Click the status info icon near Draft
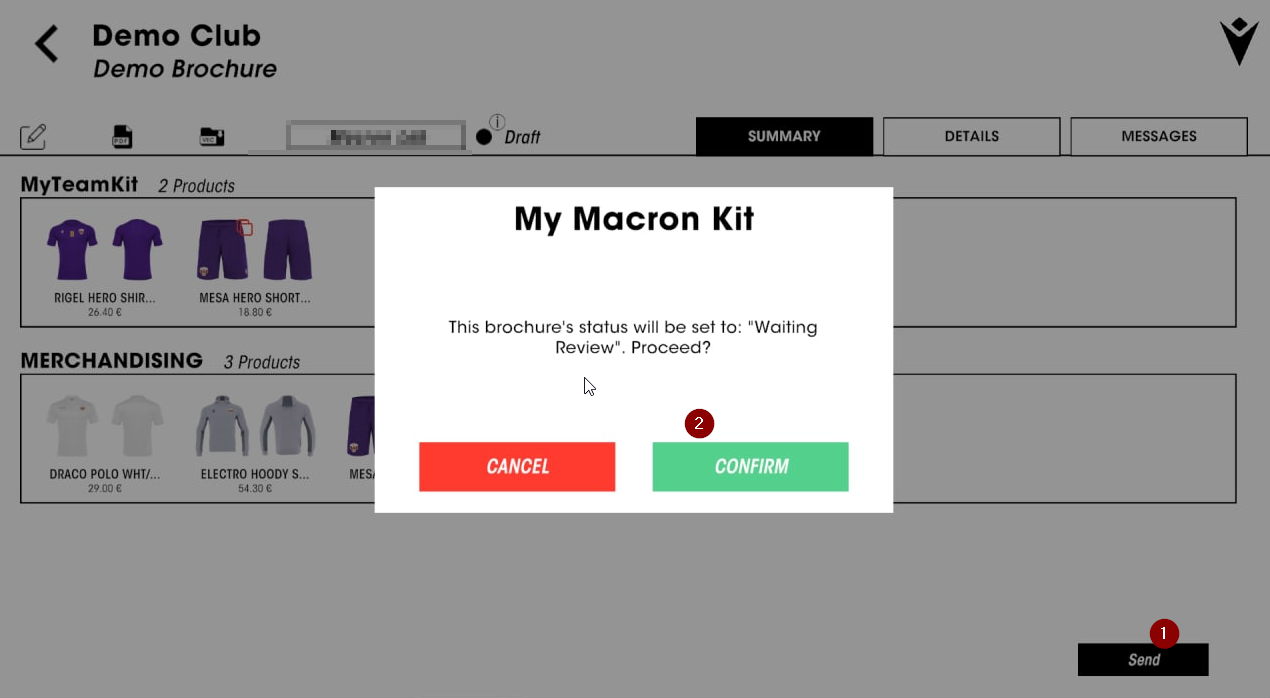This screenshot has height=698, width=1270. point(497,122)
